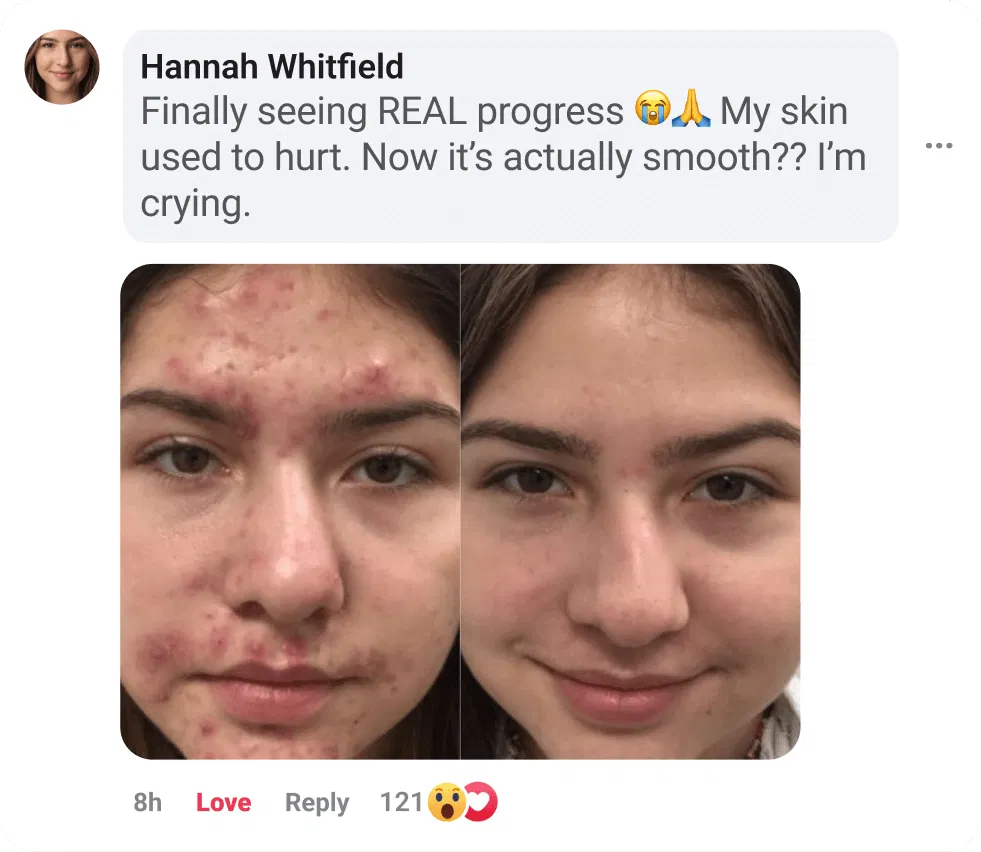Image resolution: width=981 pixels, height=852 pixels.
Task: Click the smile in the after photo
Action: tap(623, 682)
